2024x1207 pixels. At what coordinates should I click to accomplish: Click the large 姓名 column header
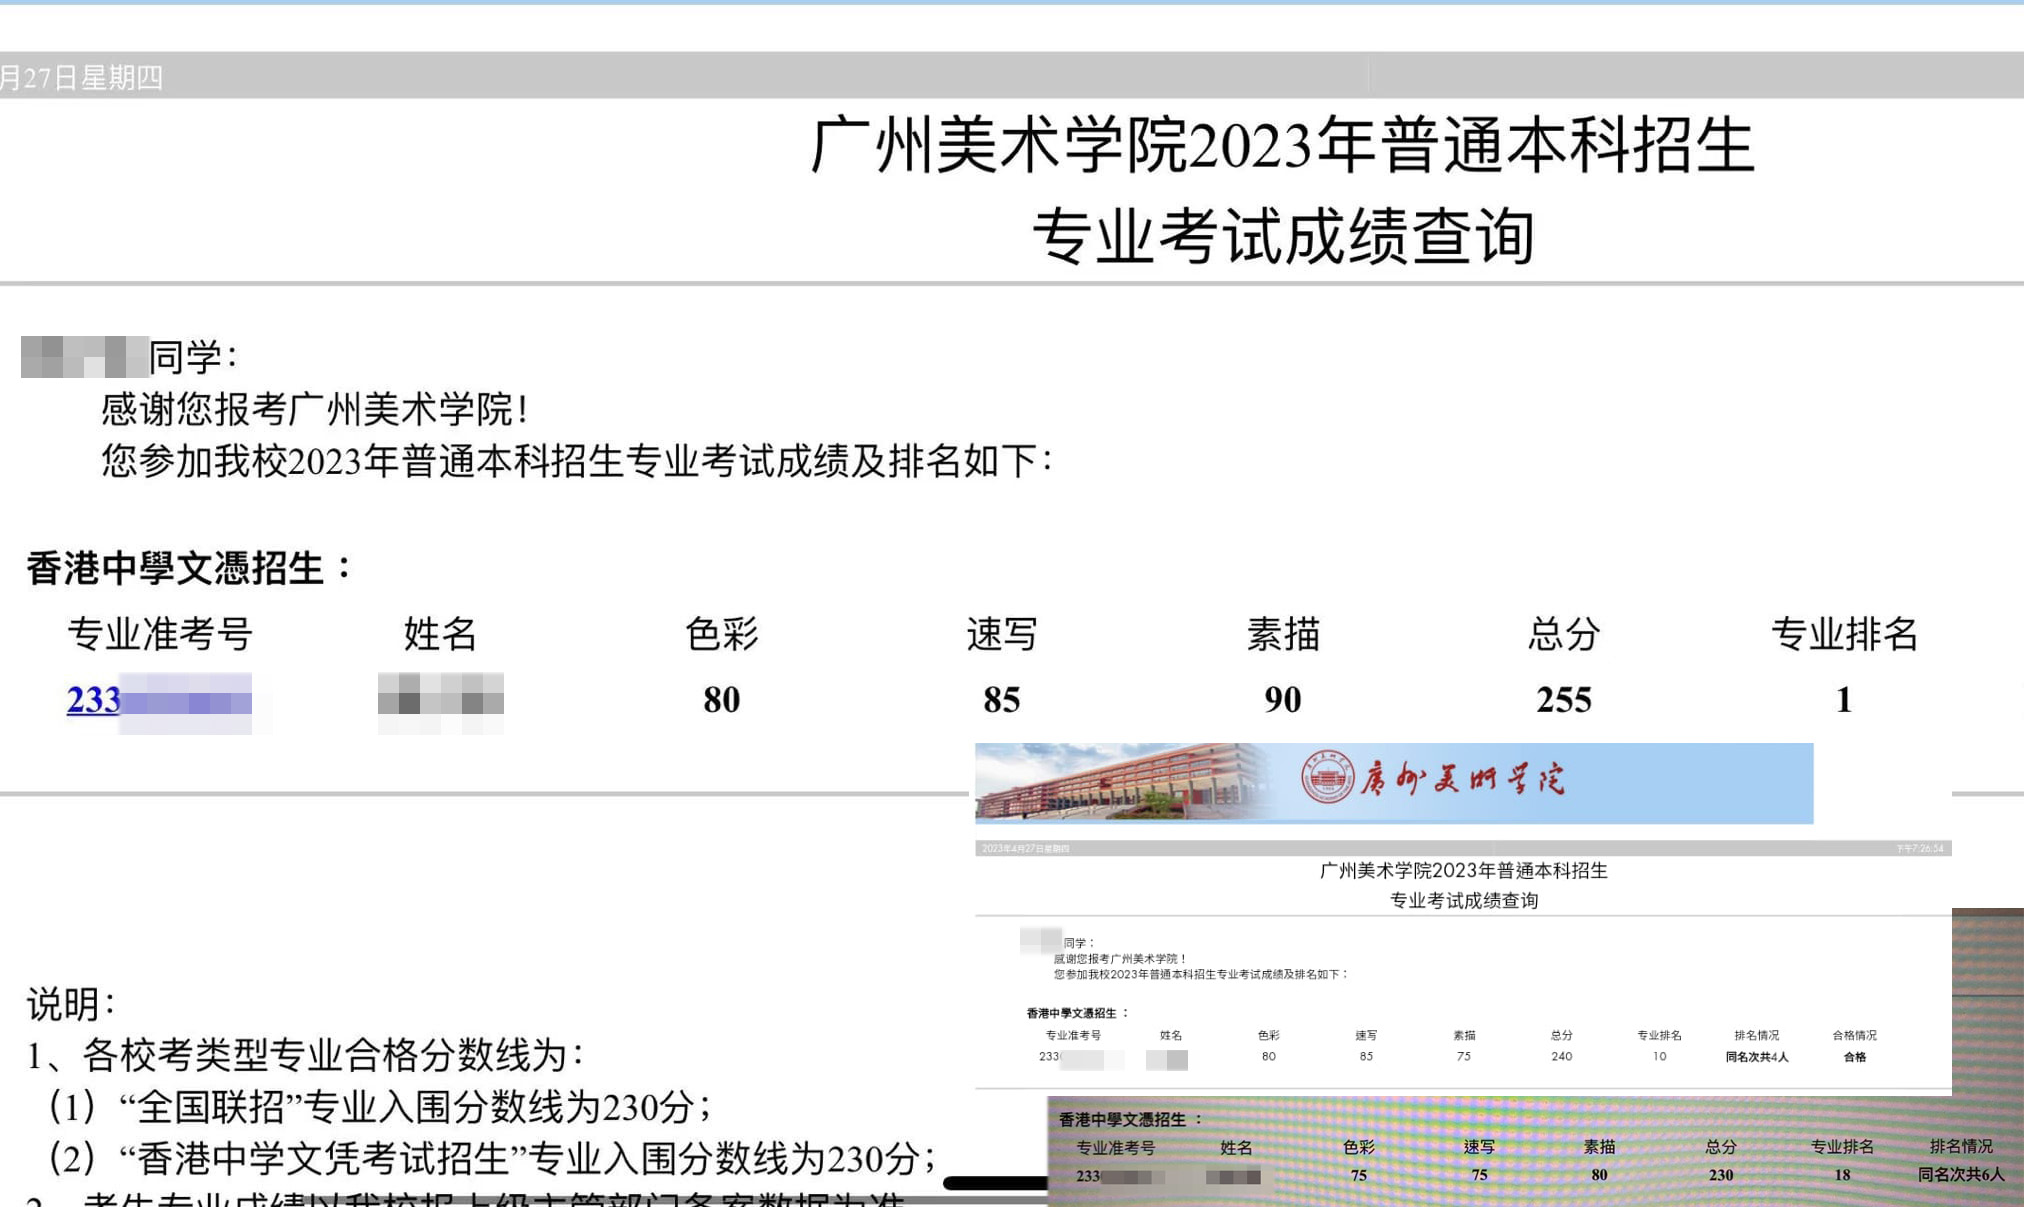click(440, 634)
